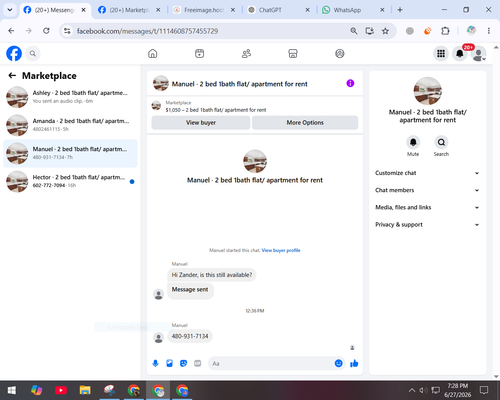Open File Explorer from the taskbar
This screenshot has height=400, width=500.
[x=85, y=390]
